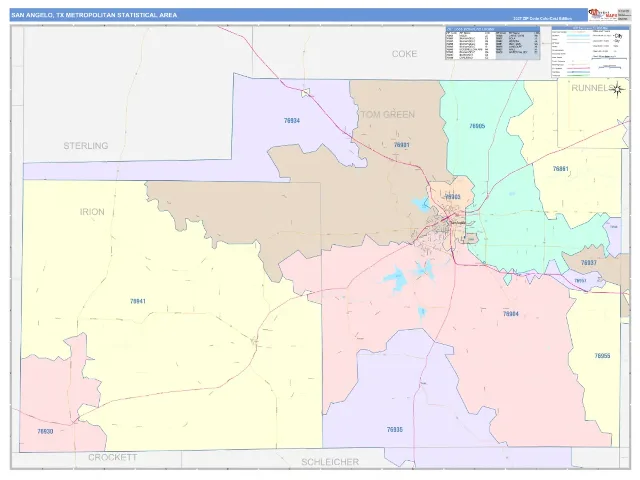Select the TOM GREEN county label

[x=388, y=115]
